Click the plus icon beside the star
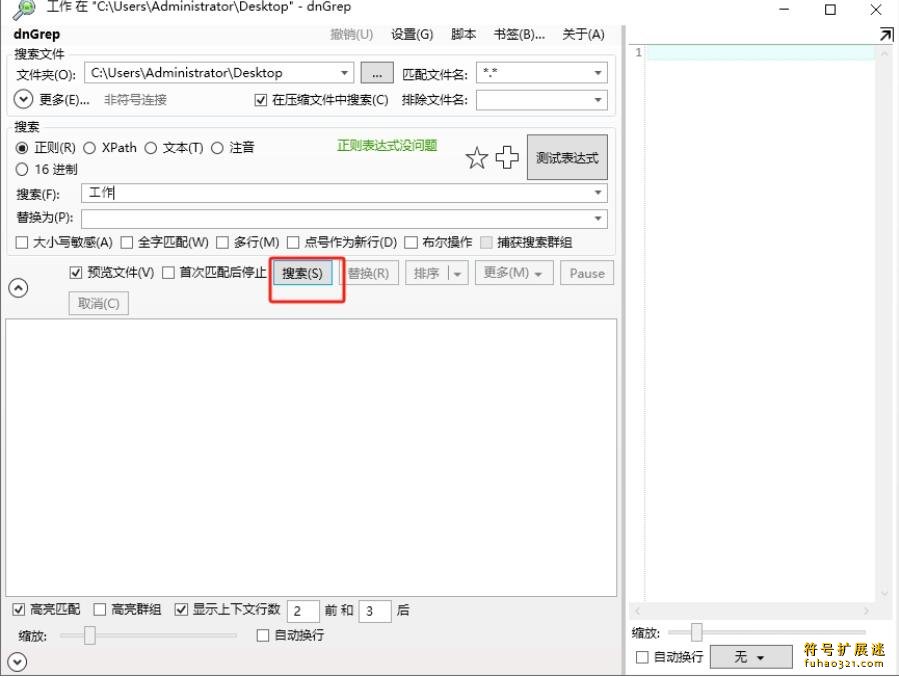The height and width of the screenshot is (678, 899). click(x=507, y=157)
